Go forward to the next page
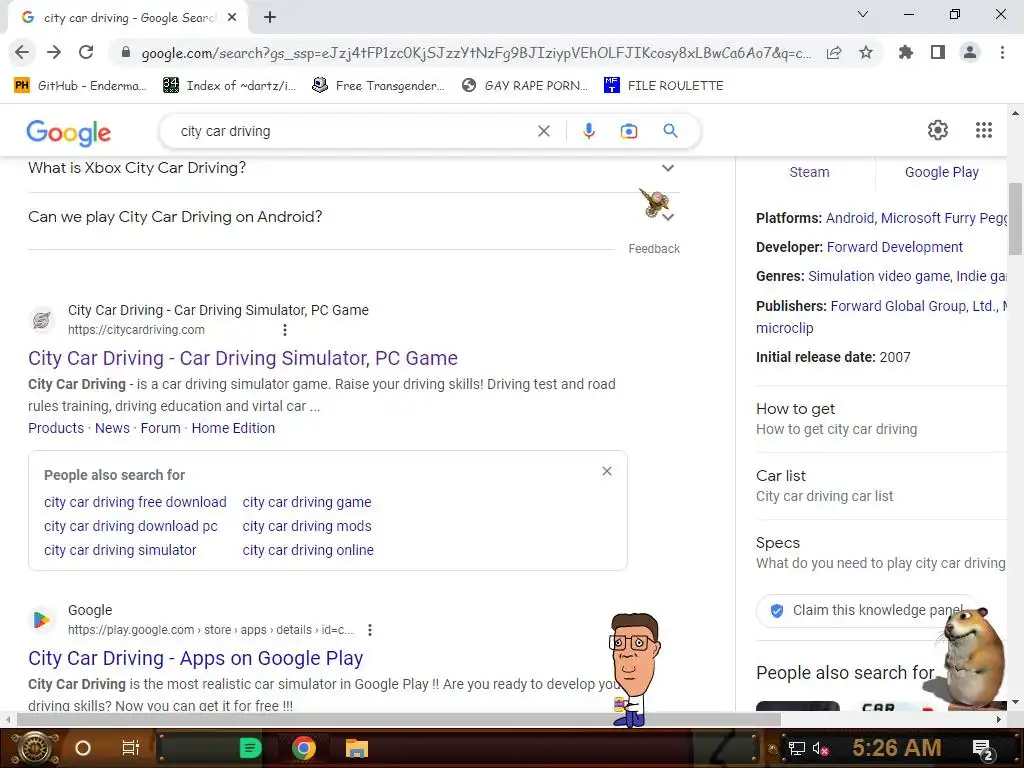The height and width of the screenshot is (768, 1024). click(54, 52)
